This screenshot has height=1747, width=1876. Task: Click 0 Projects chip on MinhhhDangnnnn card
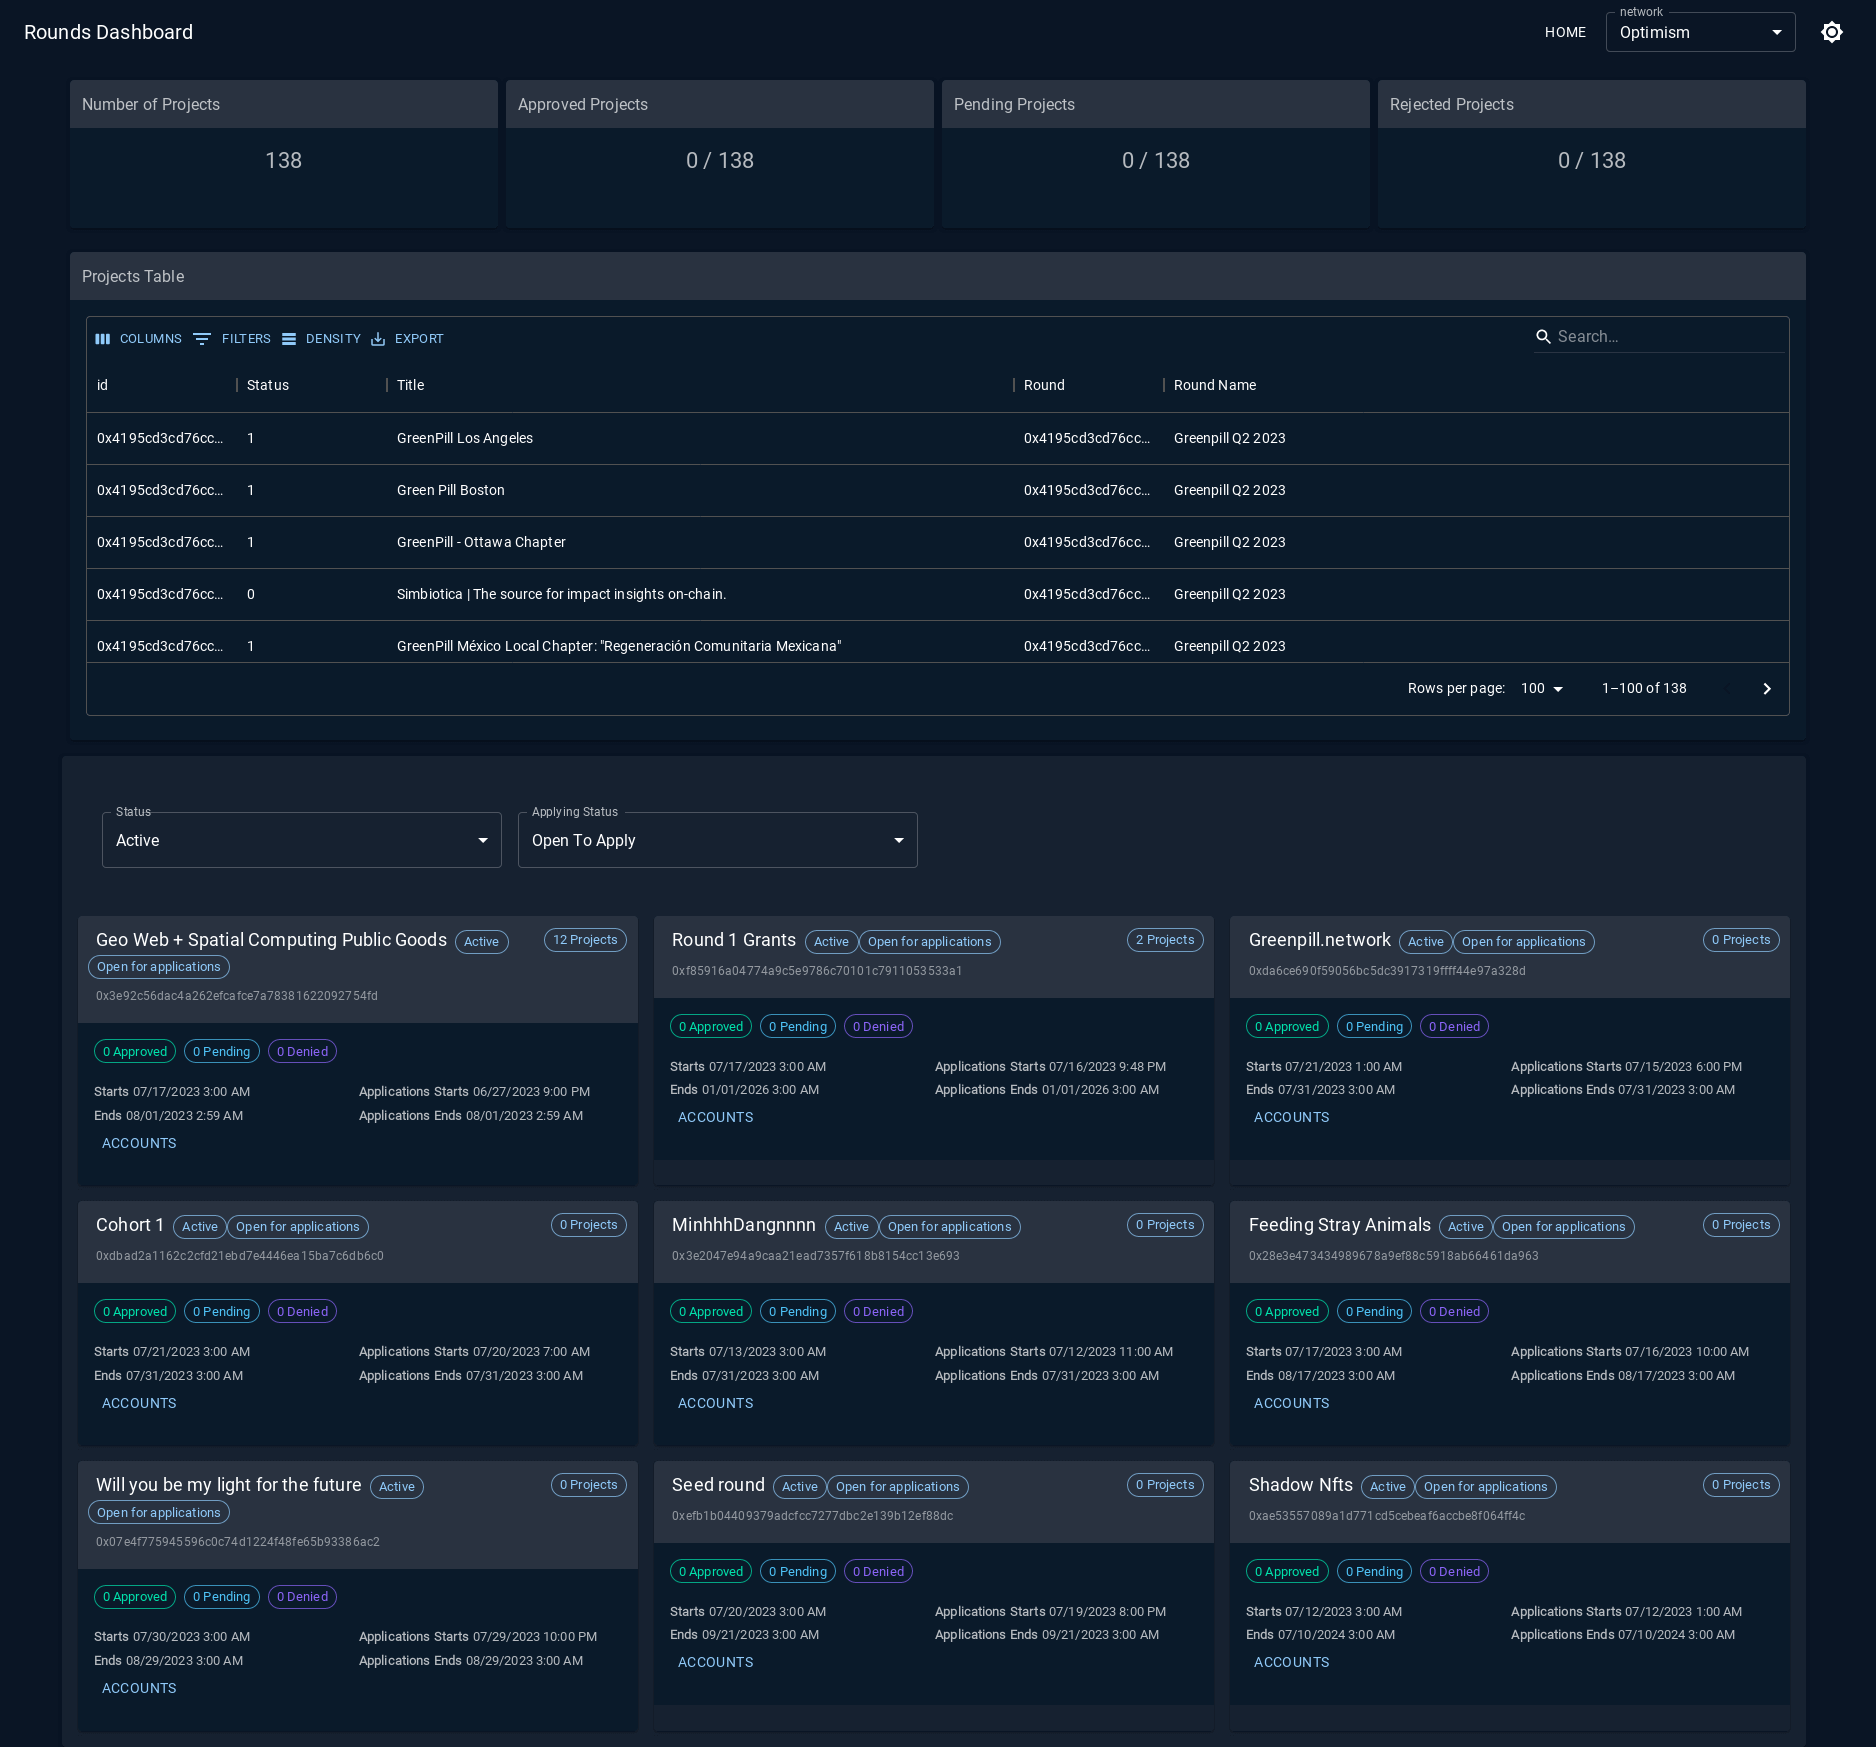(x=1165, y=1225)
